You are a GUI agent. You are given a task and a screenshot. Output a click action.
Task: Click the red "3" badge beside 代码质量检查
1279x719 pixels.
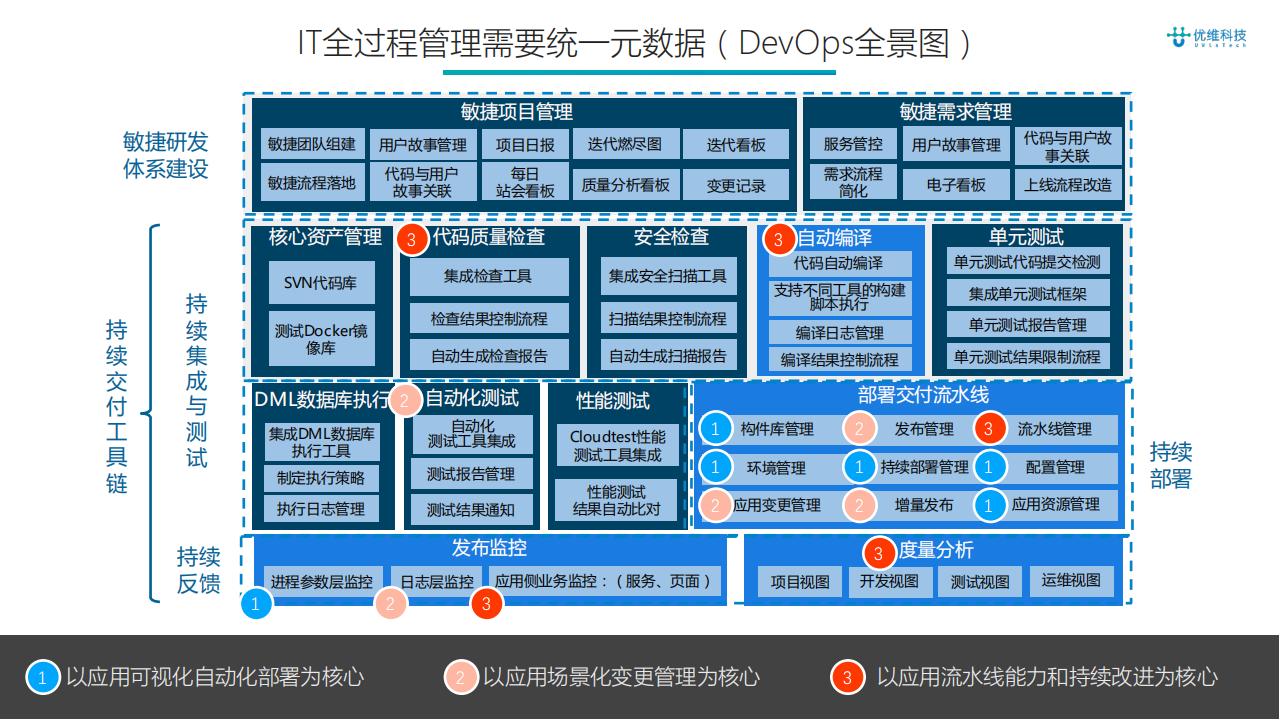tap(411, 240)
